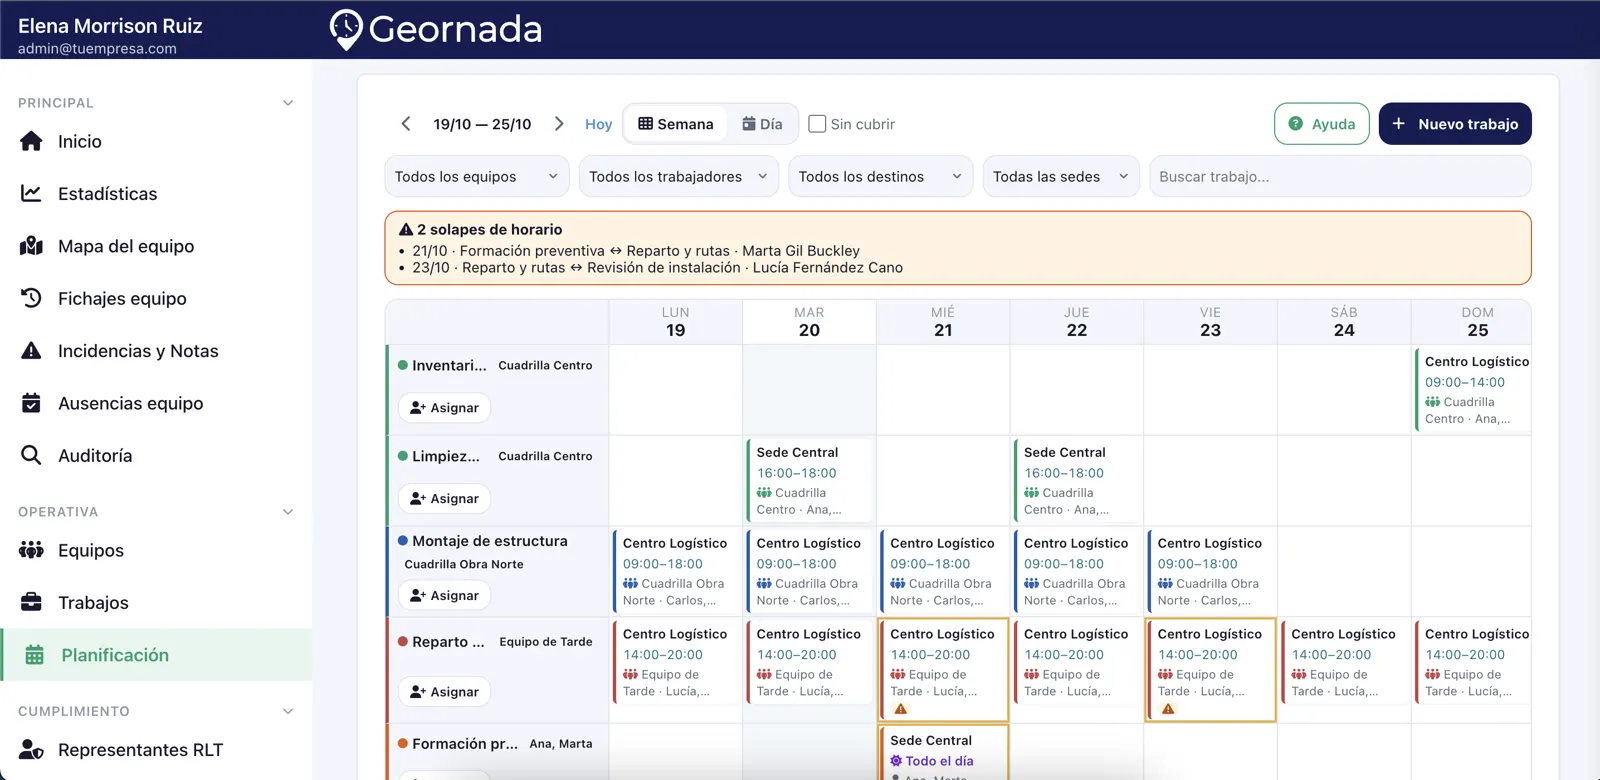This screenshot has height=780, width=1600.
Task: Collapse the CUMPLIMIENTO sidebar section
Action: click(x=288, y=711)
